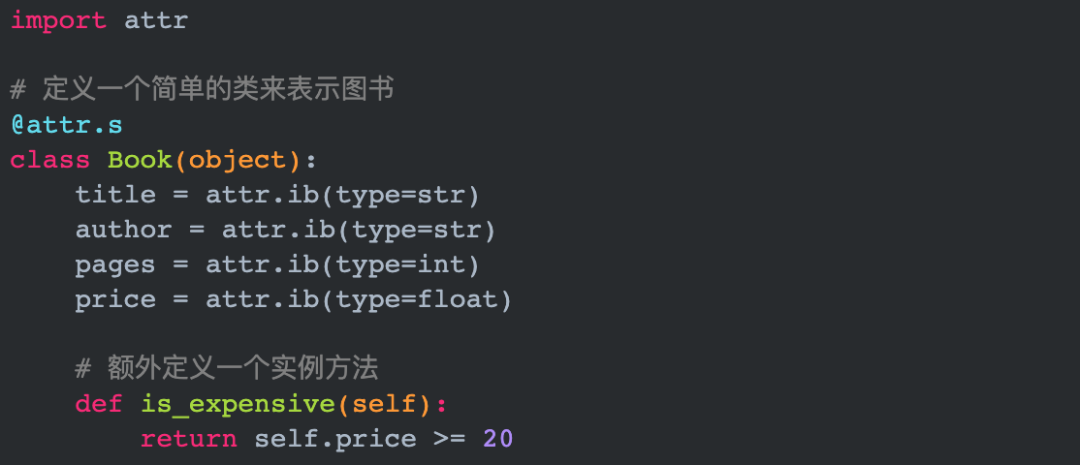Click the @attr.s decorator
Viewport: 1080px width, 465px height.
coord(67,125)
